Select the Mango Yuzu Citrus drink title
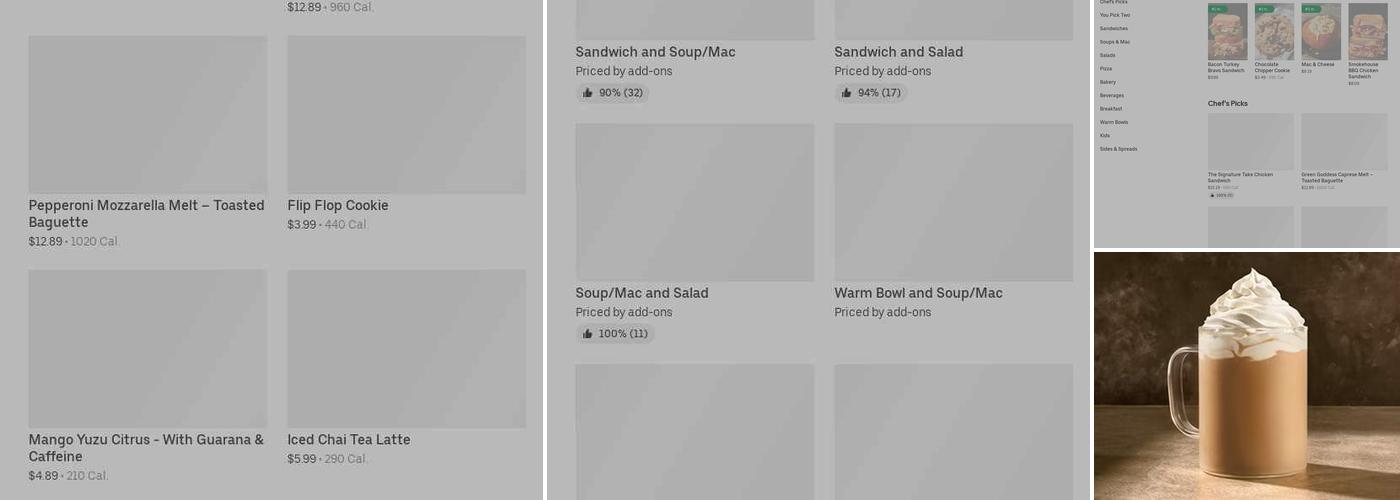The image size is (1400, 500). pyautogui.click(x=146, y=448)
